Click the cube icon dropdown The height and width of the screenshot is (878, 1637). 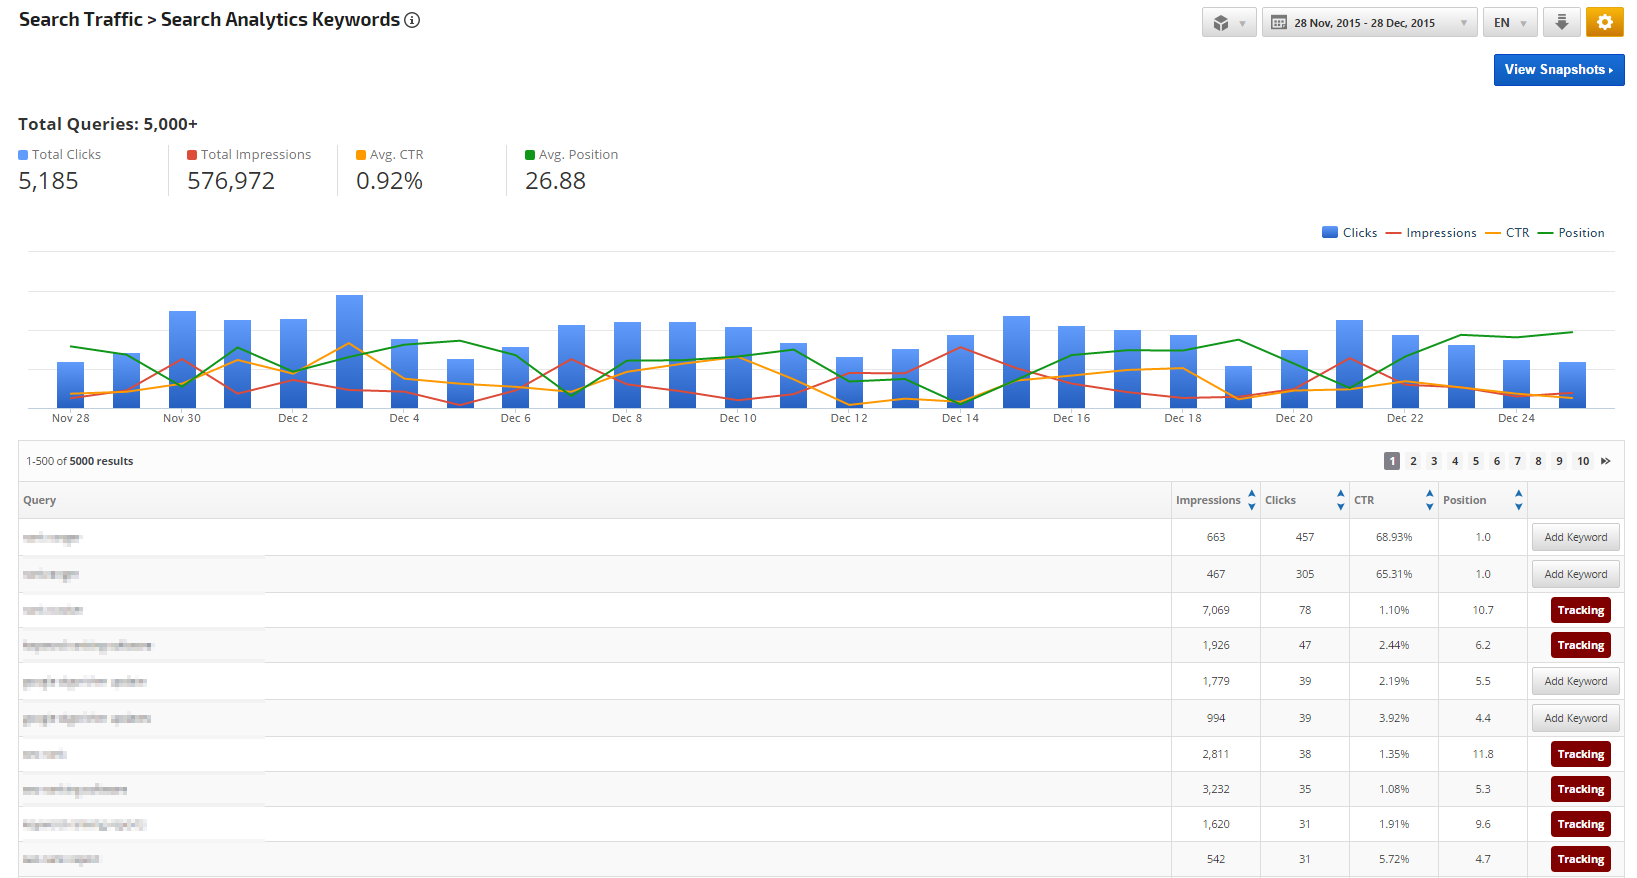(1228, 22)
